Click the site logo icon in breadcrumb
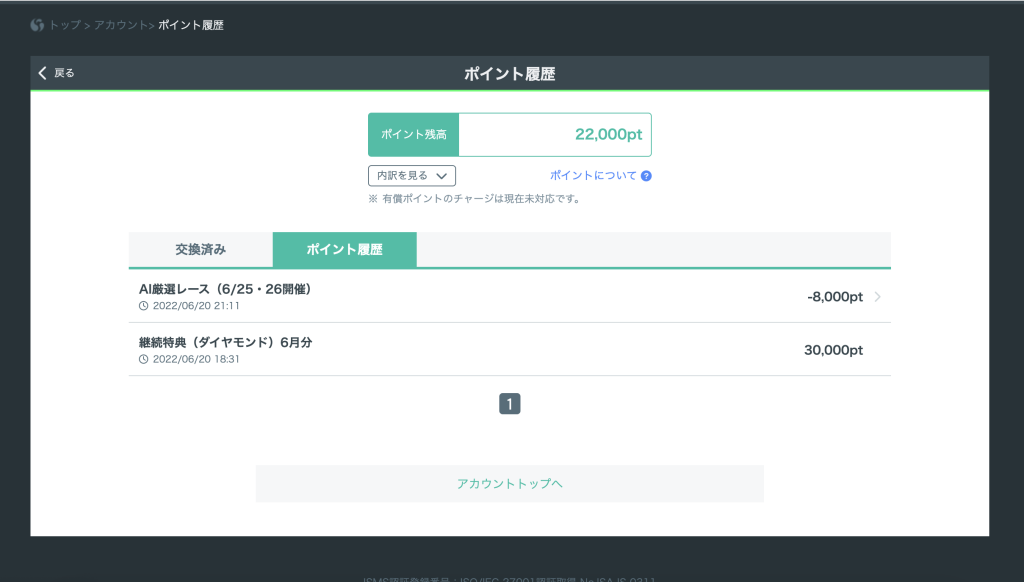The image size is (1024, 582). (37, 25)
